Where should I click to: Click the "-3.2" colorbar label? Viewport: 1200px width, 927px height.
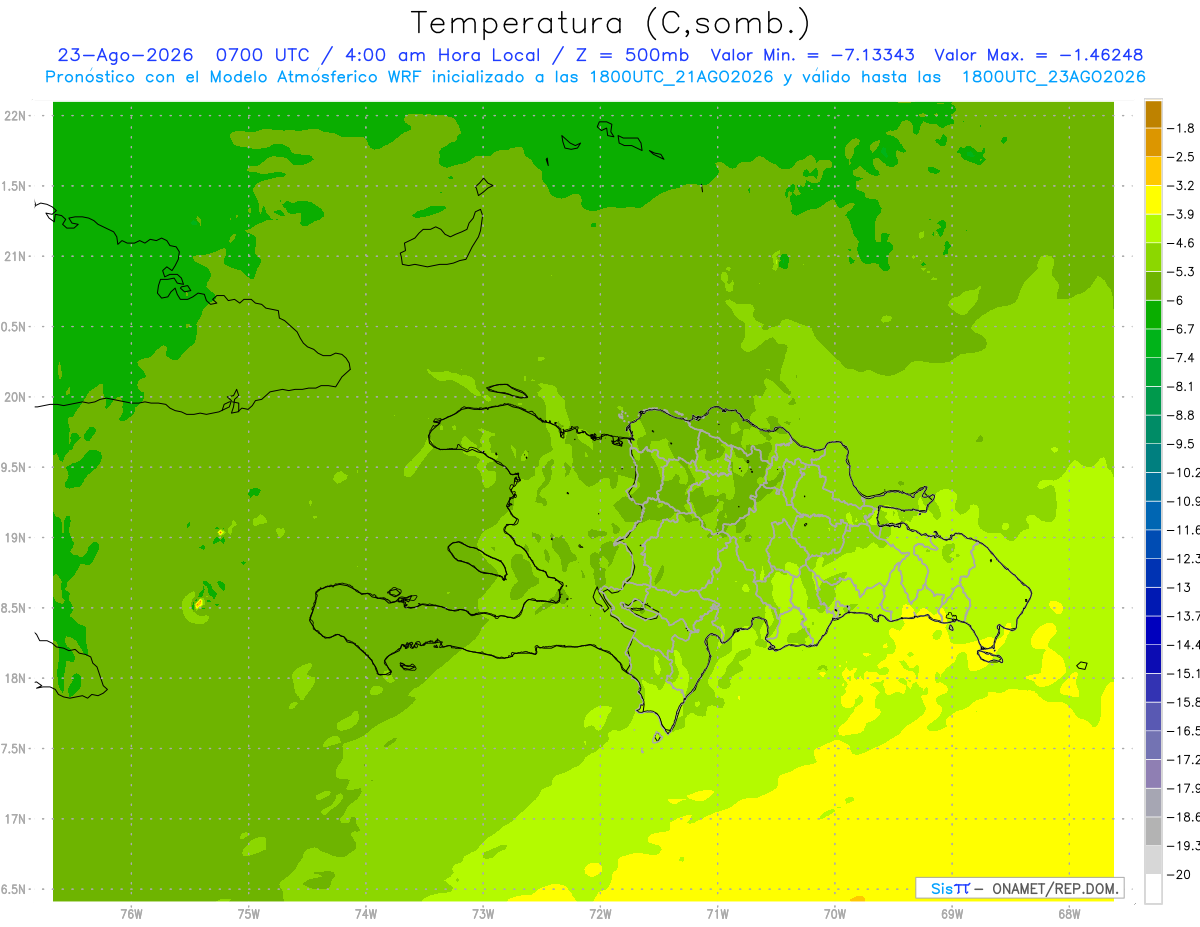[x=1183, y=186]
